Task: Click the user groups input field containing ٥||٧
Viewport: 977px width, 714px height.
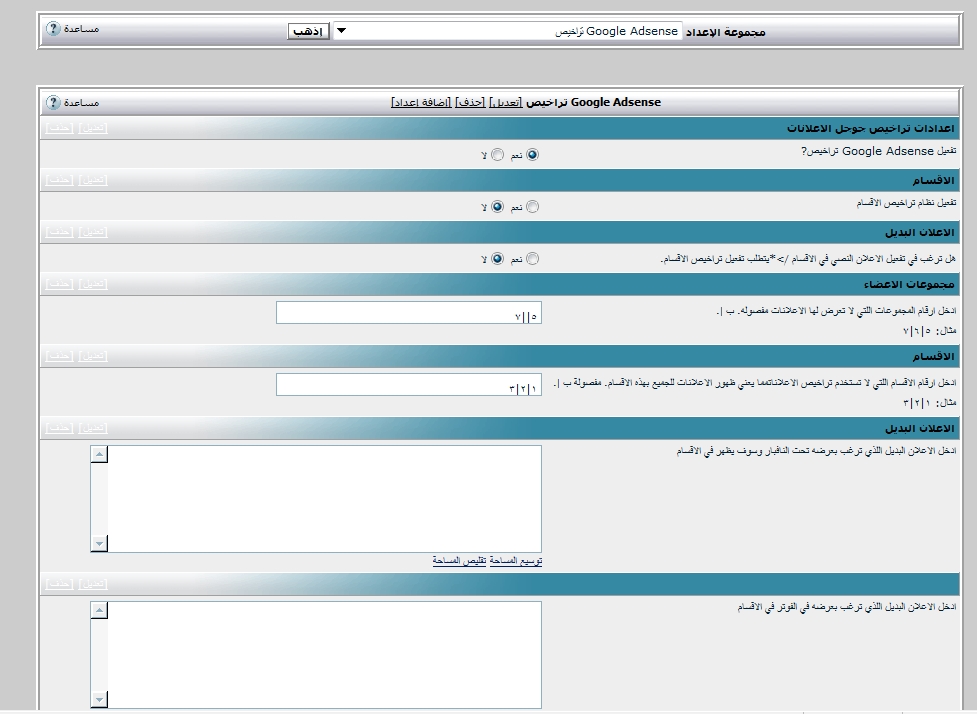Action: click(x=408, y=314)
